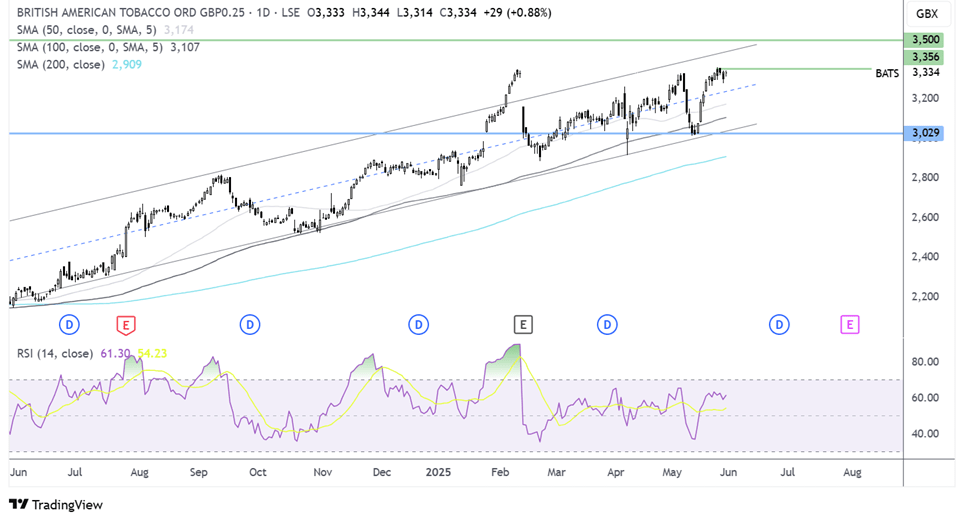Click the 3,356 green price label
Viewport: 980px width, 522px height.
(x=926, y=58)
